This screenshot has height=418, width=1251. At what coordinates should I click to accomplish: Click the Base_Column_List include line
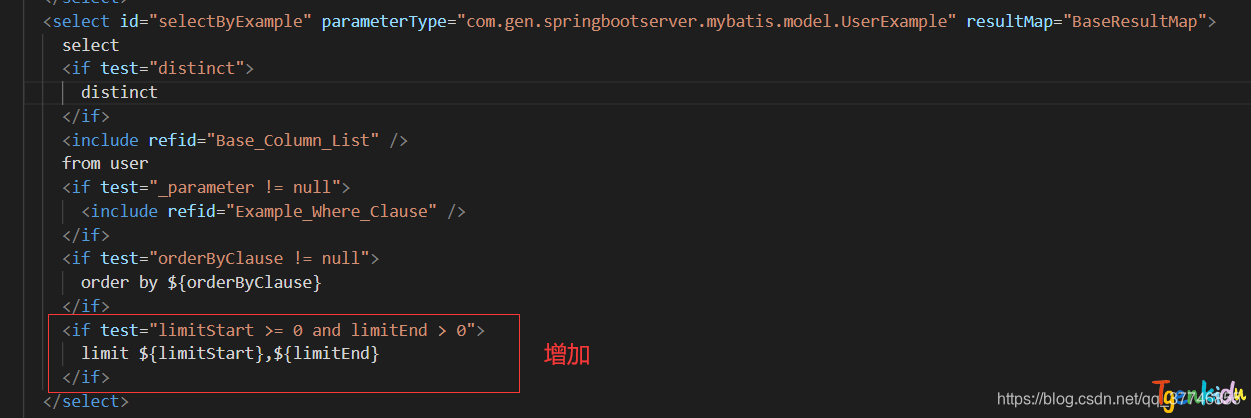pos(235,140)
